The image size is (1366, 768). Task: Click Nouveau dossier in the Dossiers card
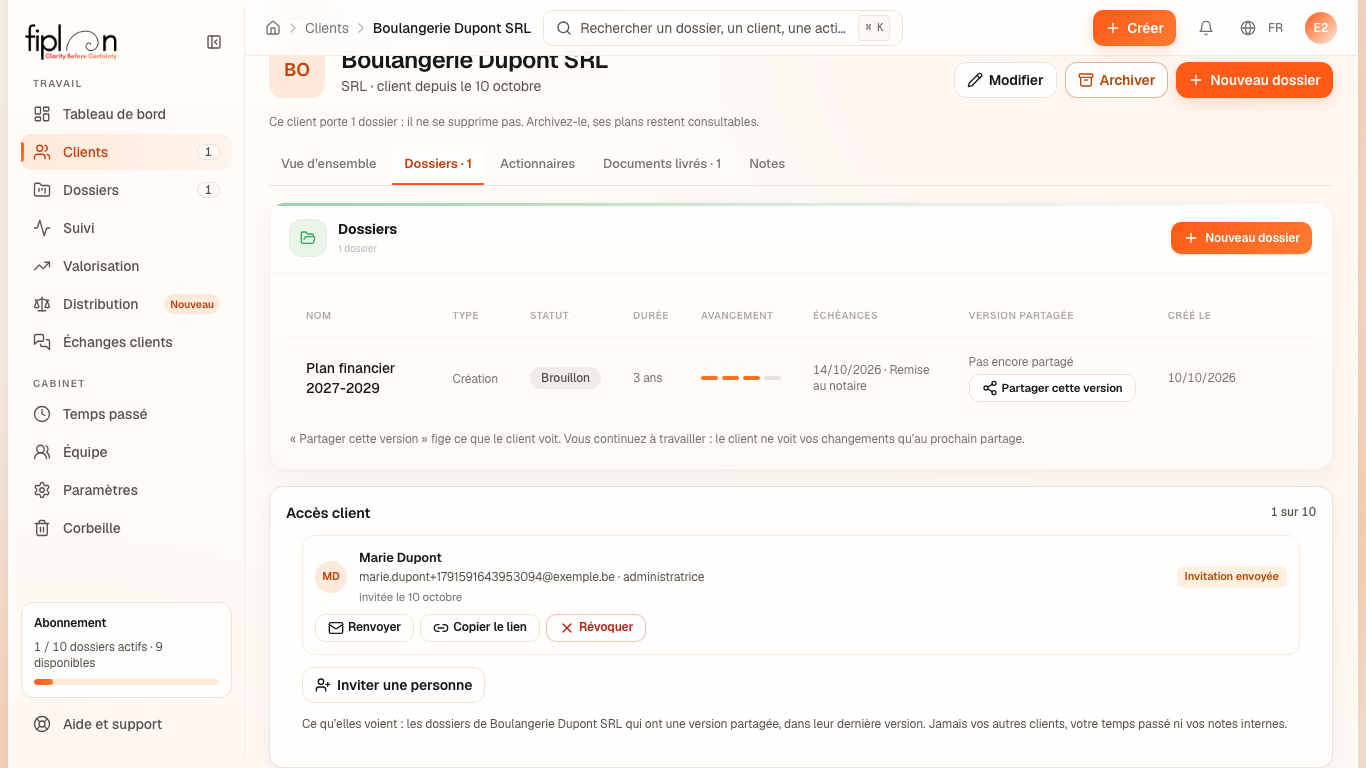pos(1241,238)
